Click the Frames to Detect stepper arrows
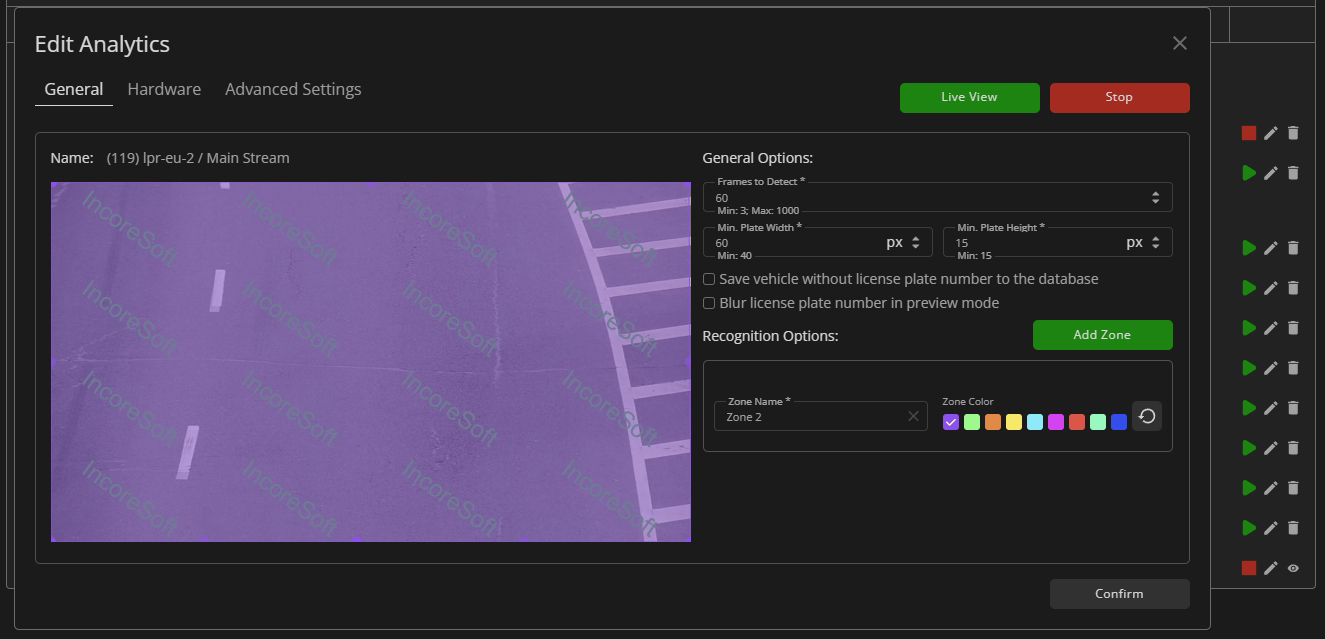This screenshot has height=639, width=1325. [1156, 198]
